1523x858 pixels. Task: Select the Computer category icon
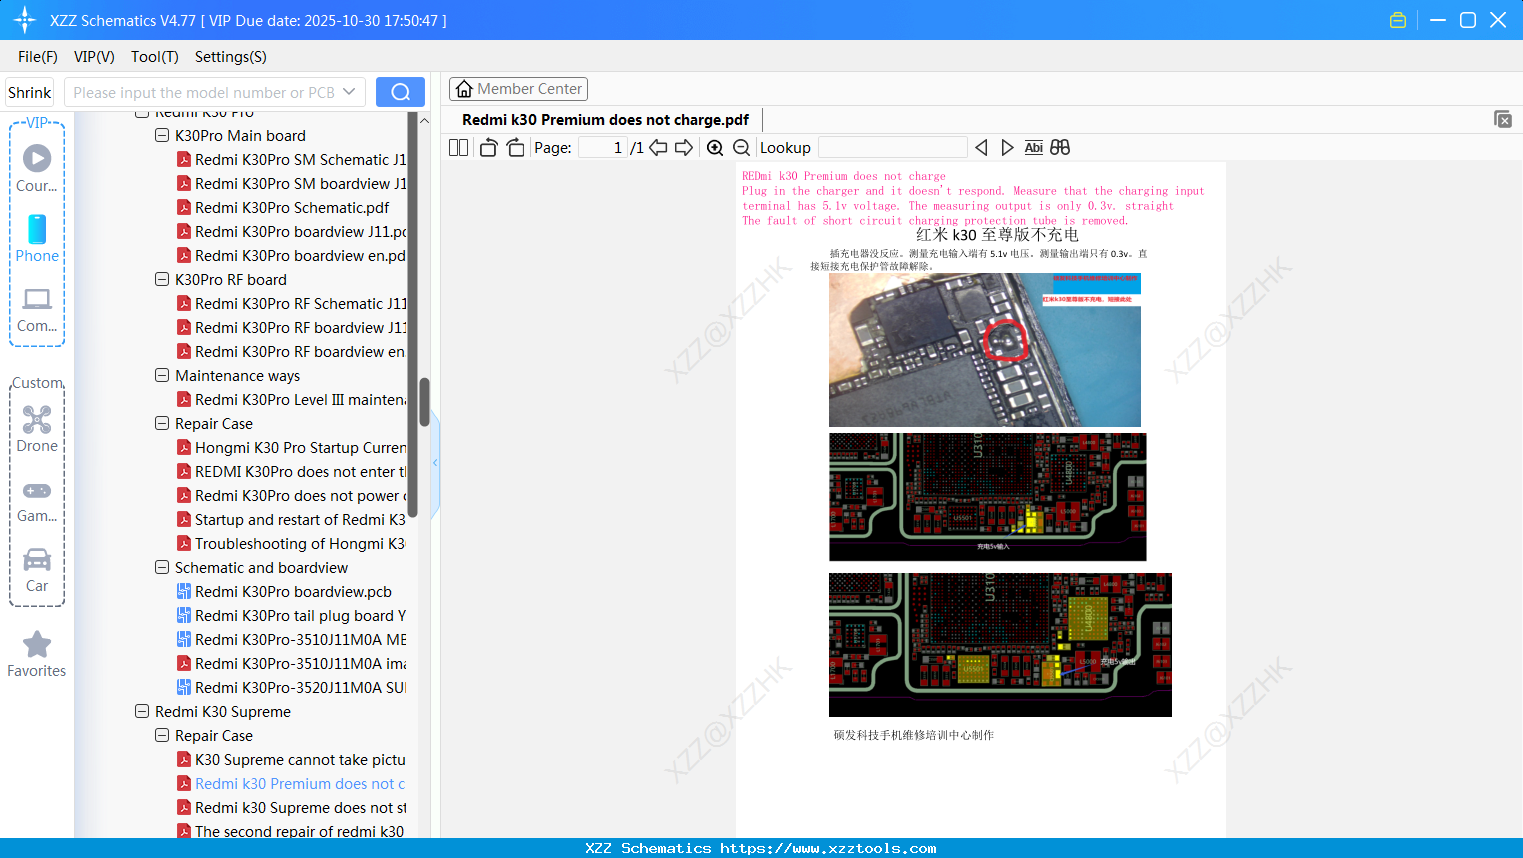[x=37, y=309]
